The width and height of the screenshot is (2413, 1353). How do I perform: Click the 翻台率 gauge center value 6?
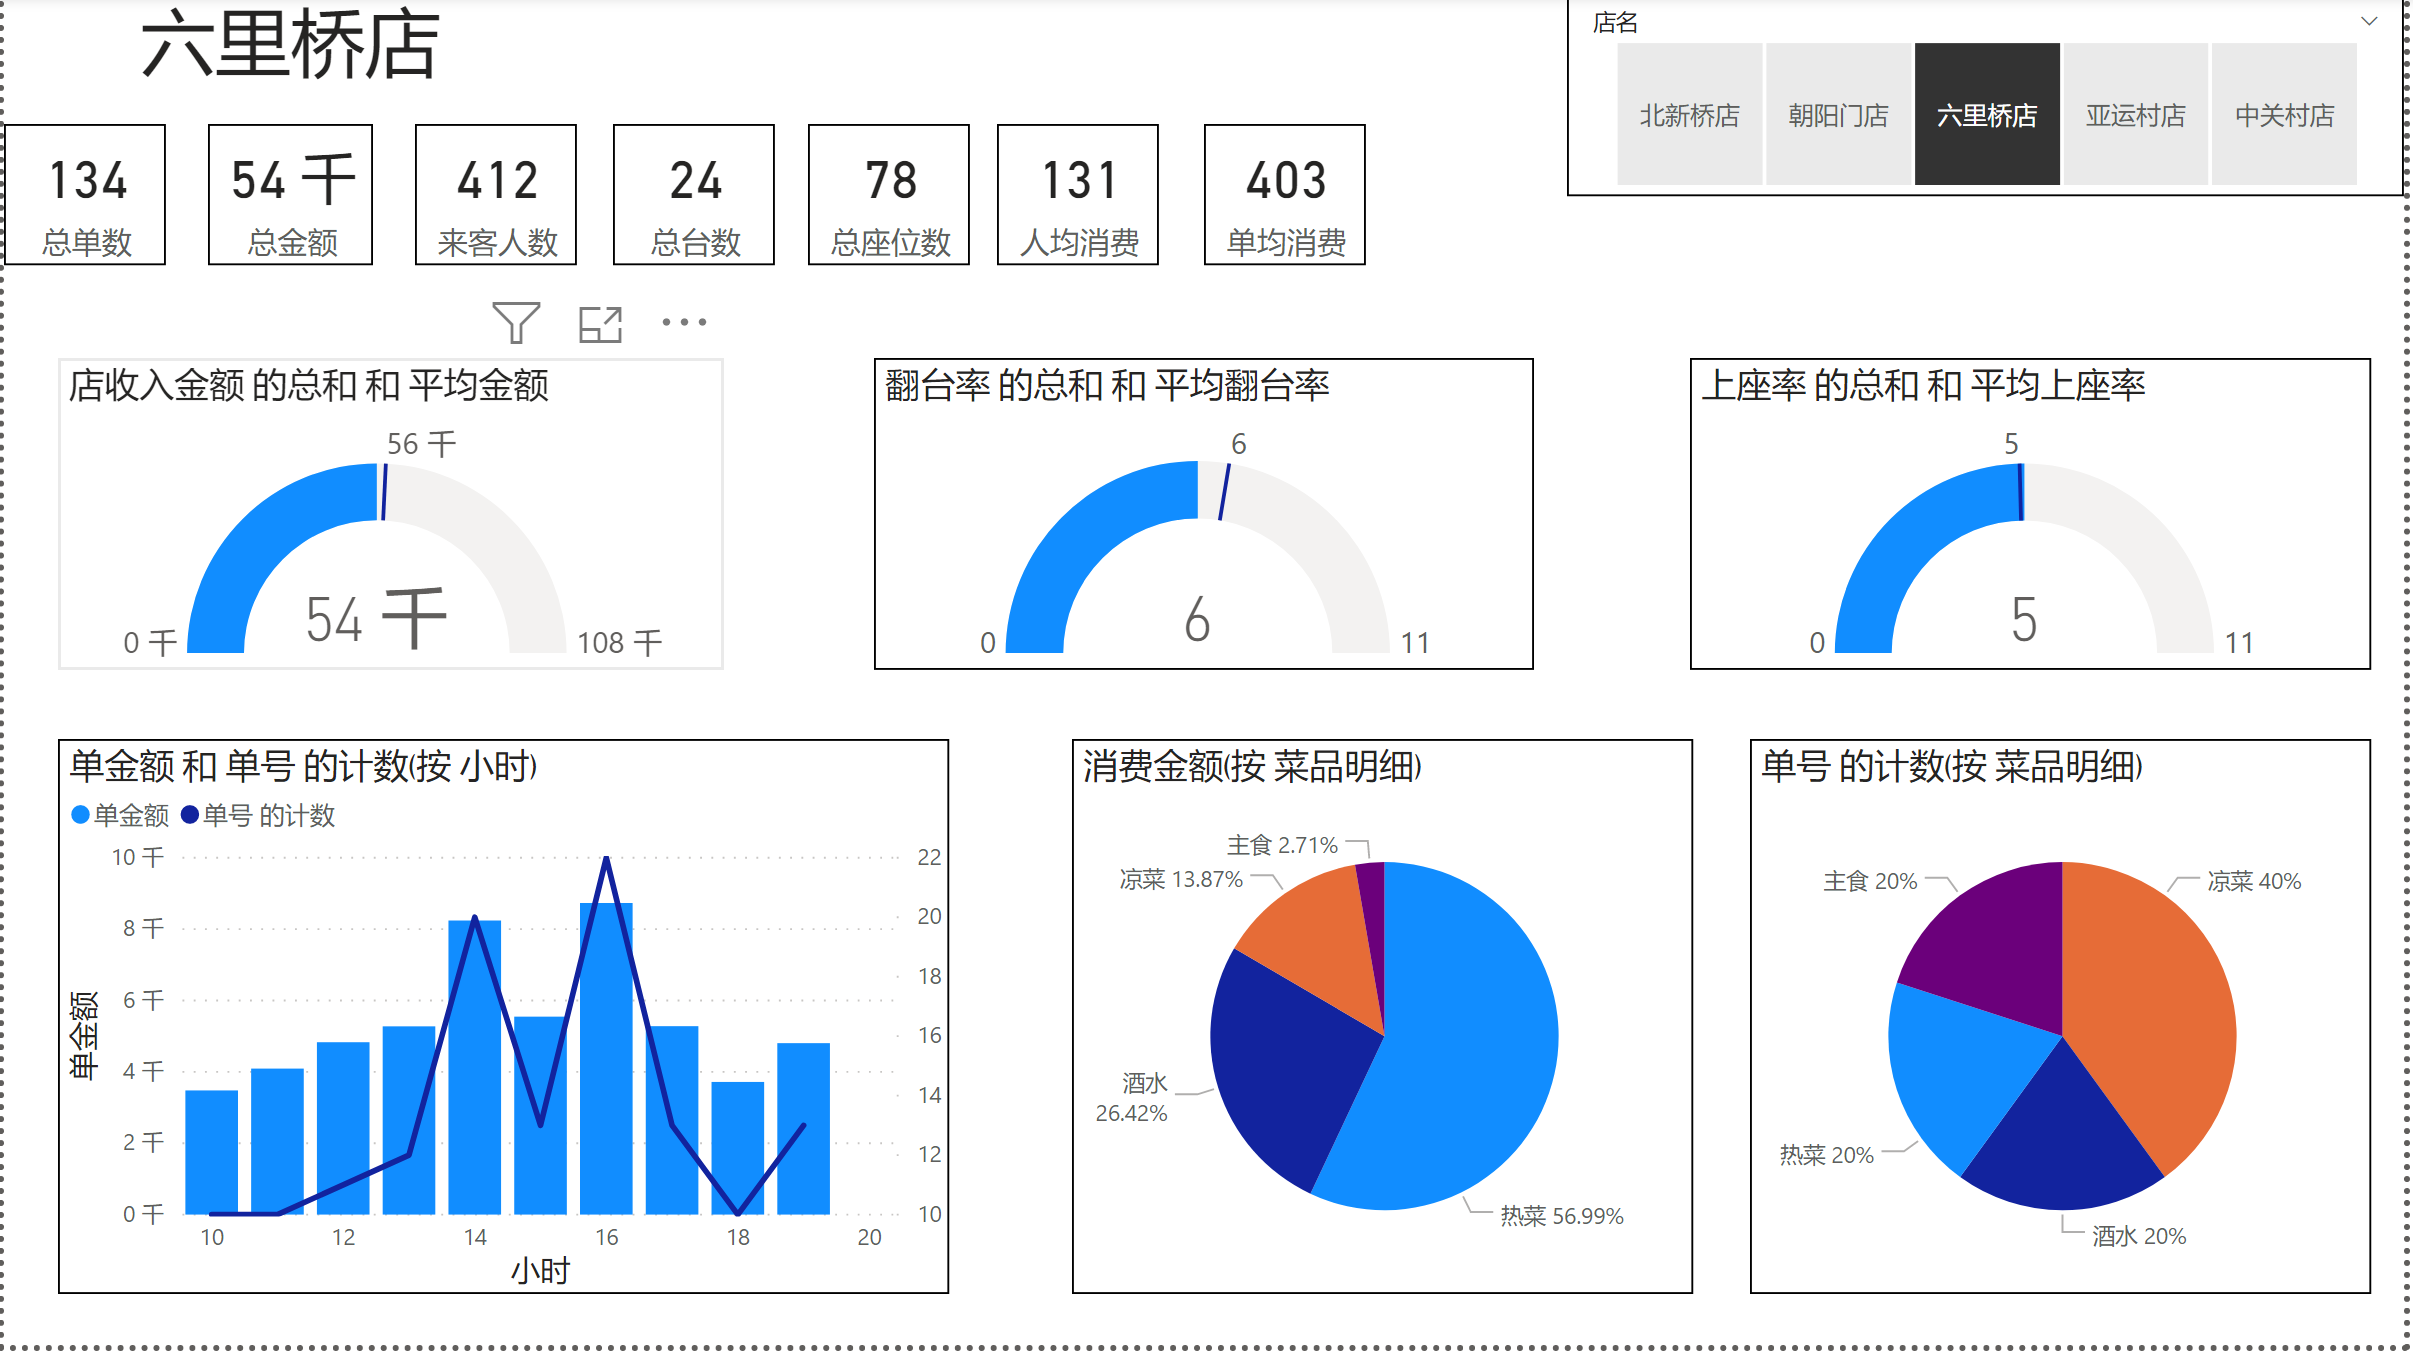(x=1197, y=620)
